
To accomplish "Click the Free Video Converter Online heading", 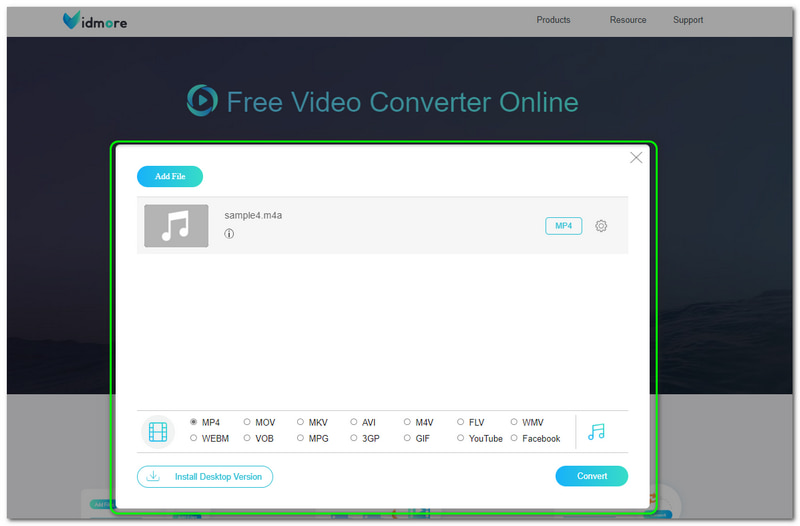I will [402, 102].
